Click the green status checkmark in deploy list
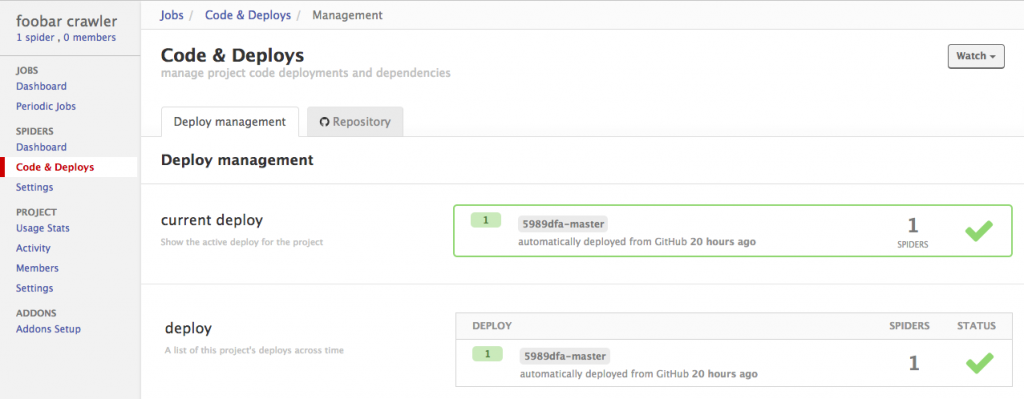The height and width of the screenshot is (399, 1024). click(979, 363)
